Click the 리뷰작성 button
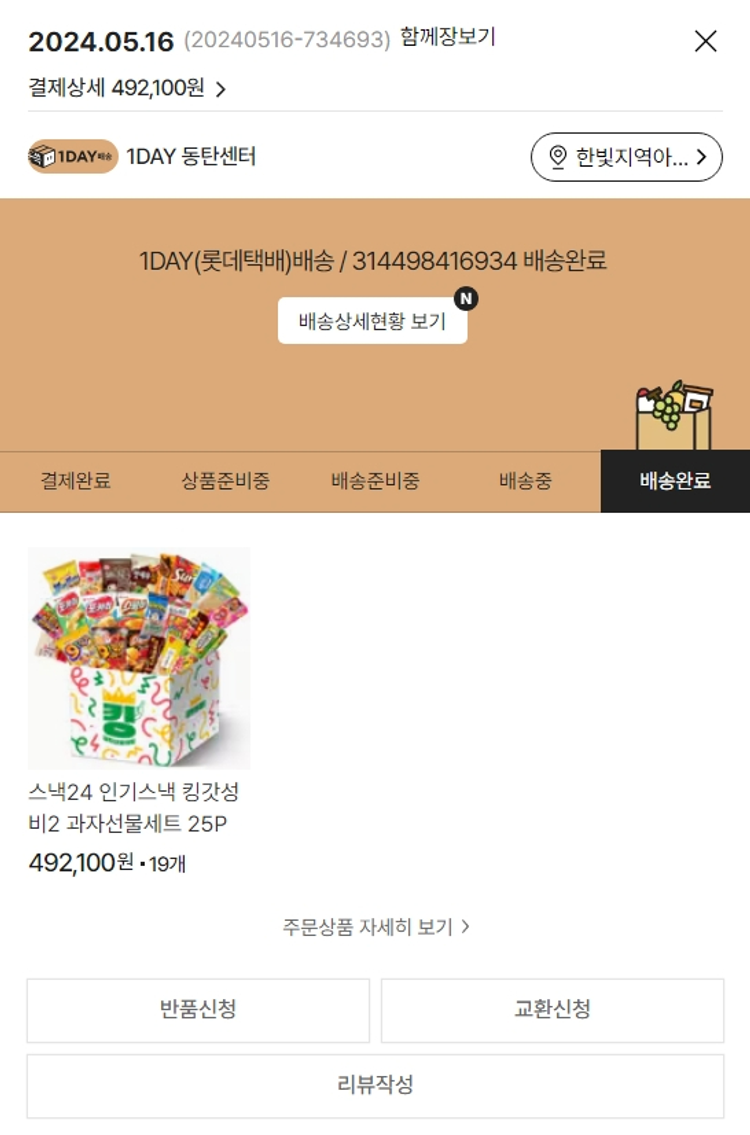 click(375, 1086)
